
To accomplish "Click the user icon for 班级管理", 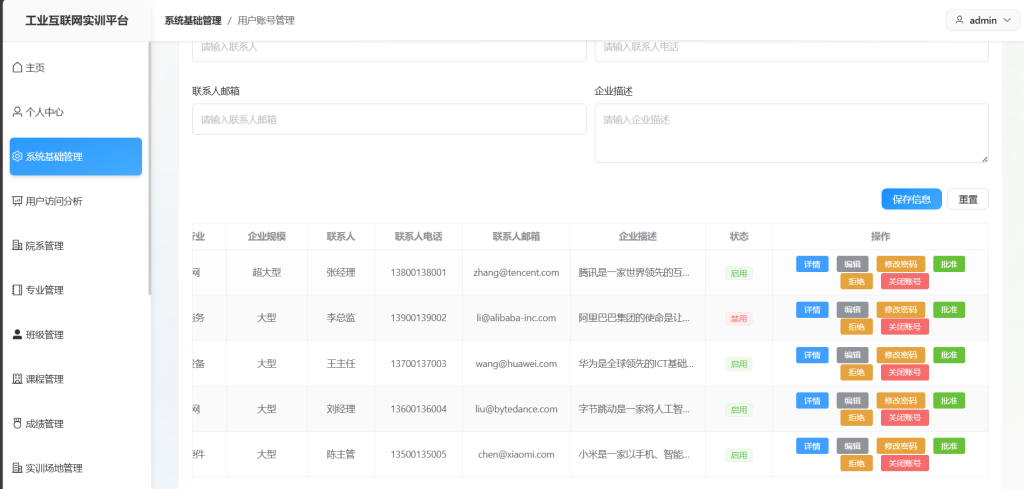I will click(x=17, y=335).
